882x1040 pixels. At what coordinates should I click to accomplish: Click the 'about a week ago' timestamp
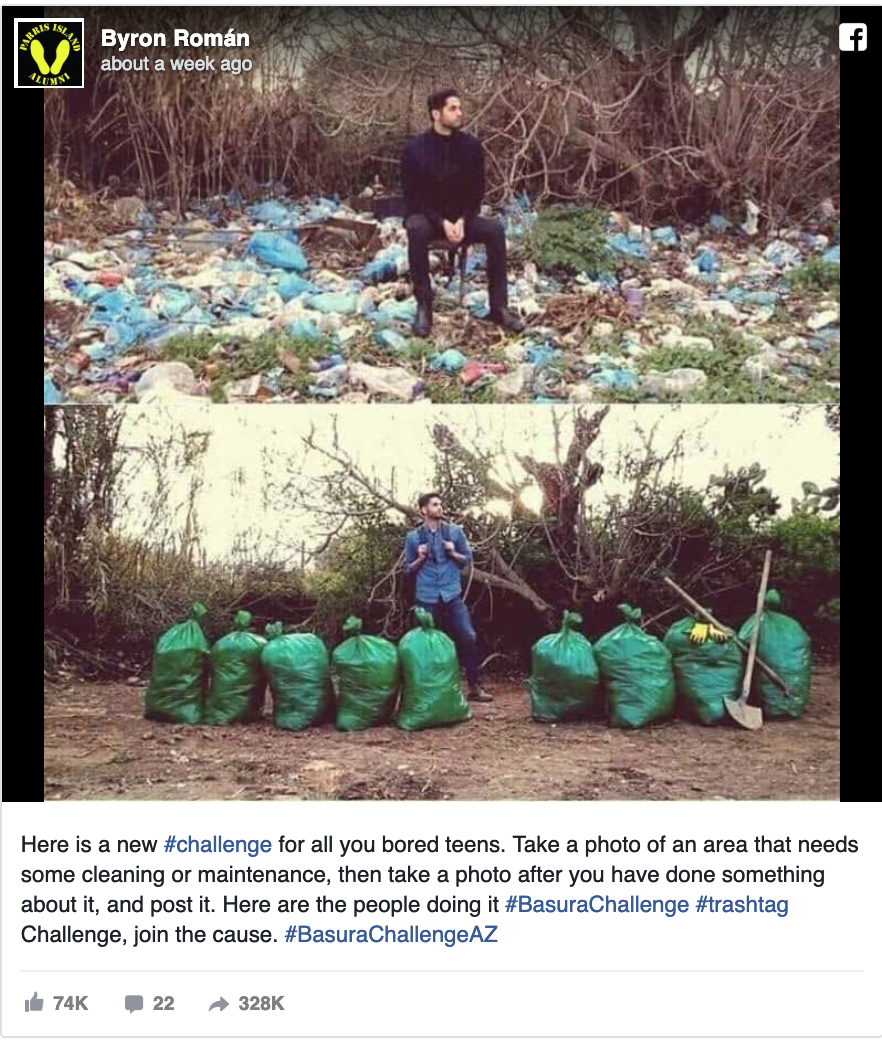(176, 64)
